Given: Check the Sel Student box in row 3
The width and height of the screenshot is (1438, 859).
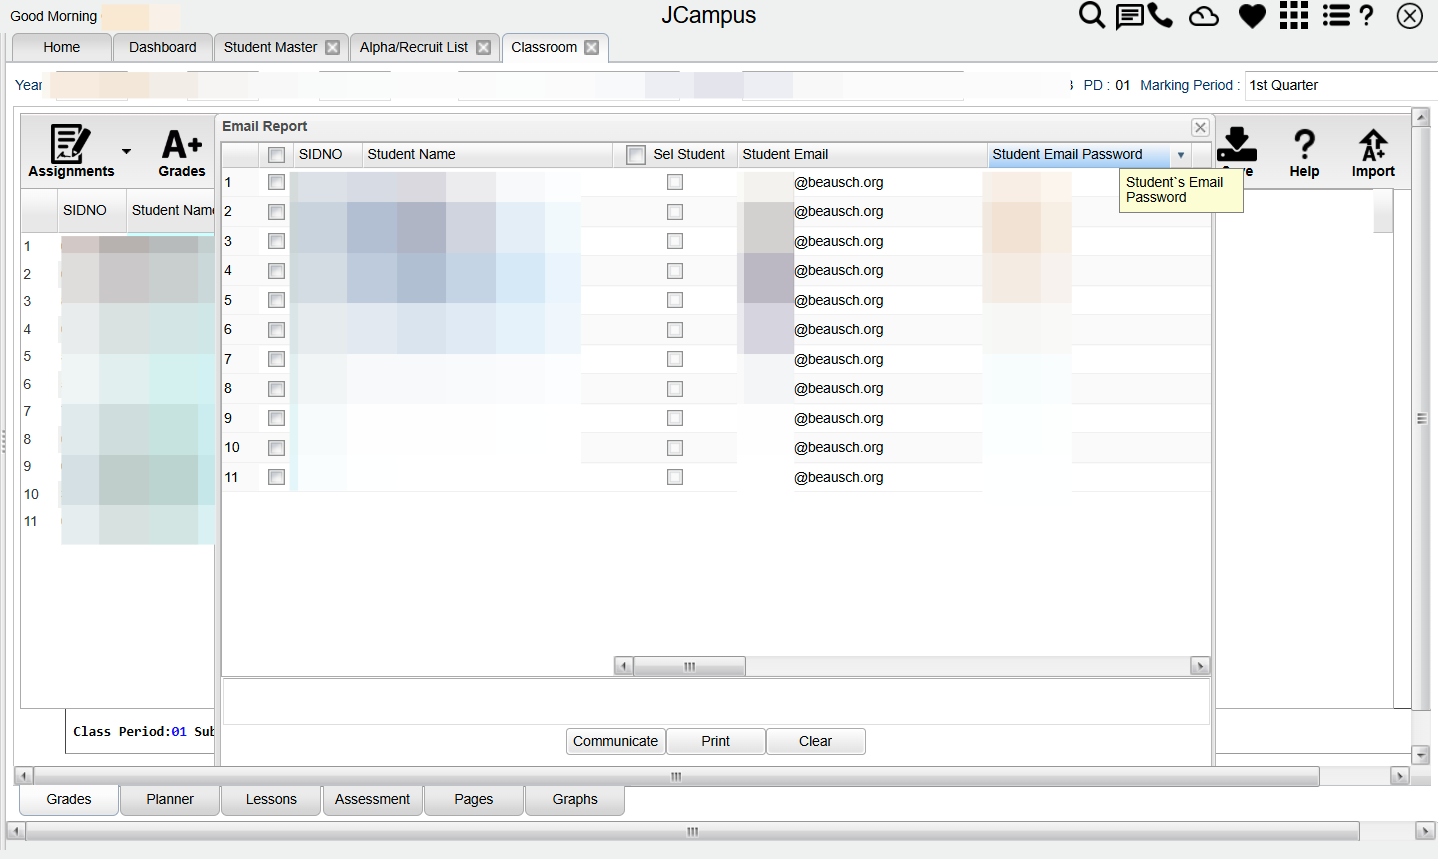Looking at the screenshot, I should [675, 241].
